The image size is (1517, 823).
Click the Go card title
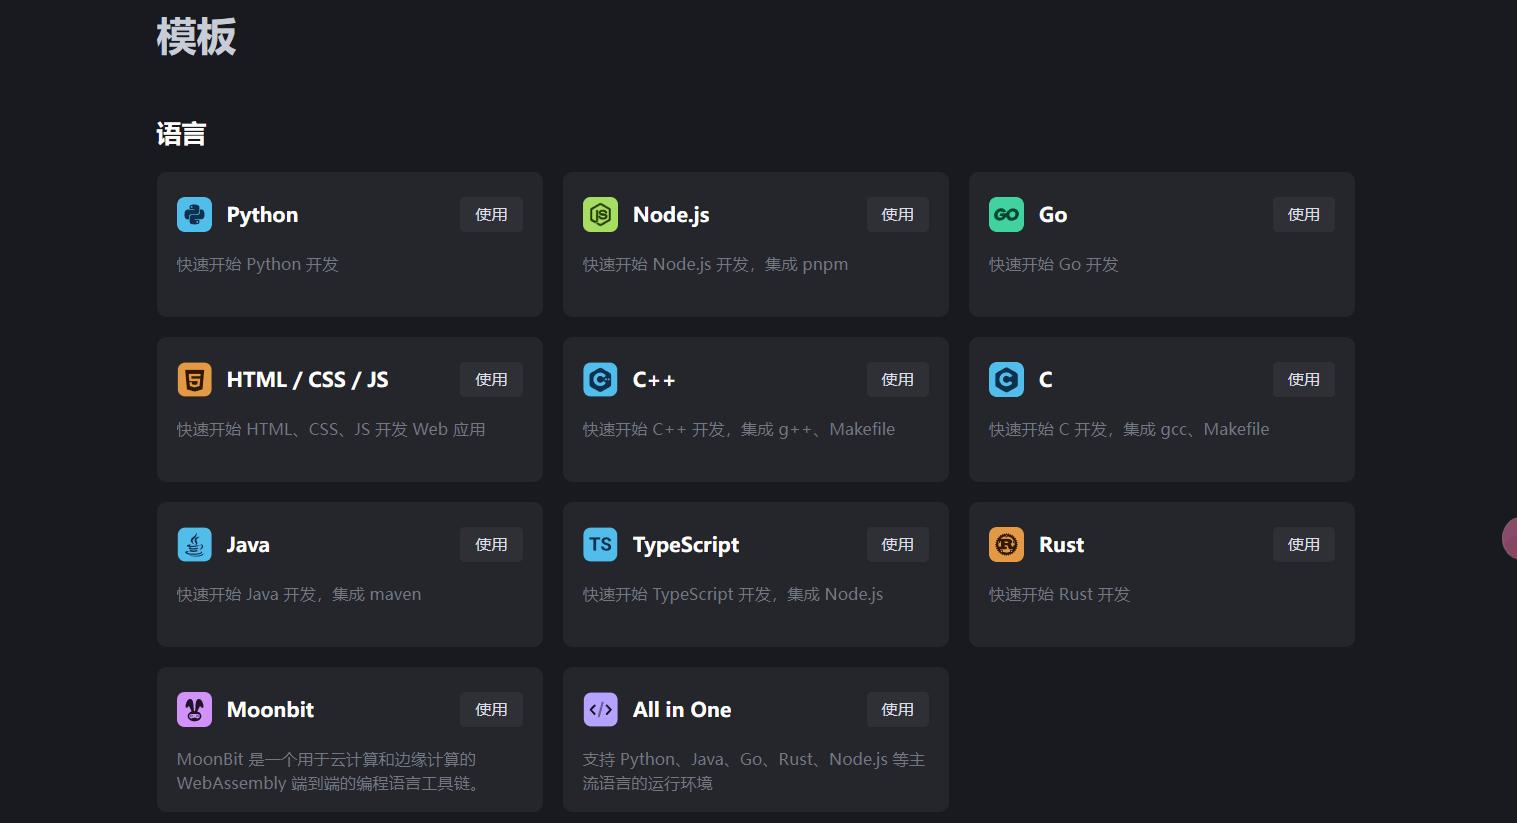pyautogui.click(x=1053, y=215)
